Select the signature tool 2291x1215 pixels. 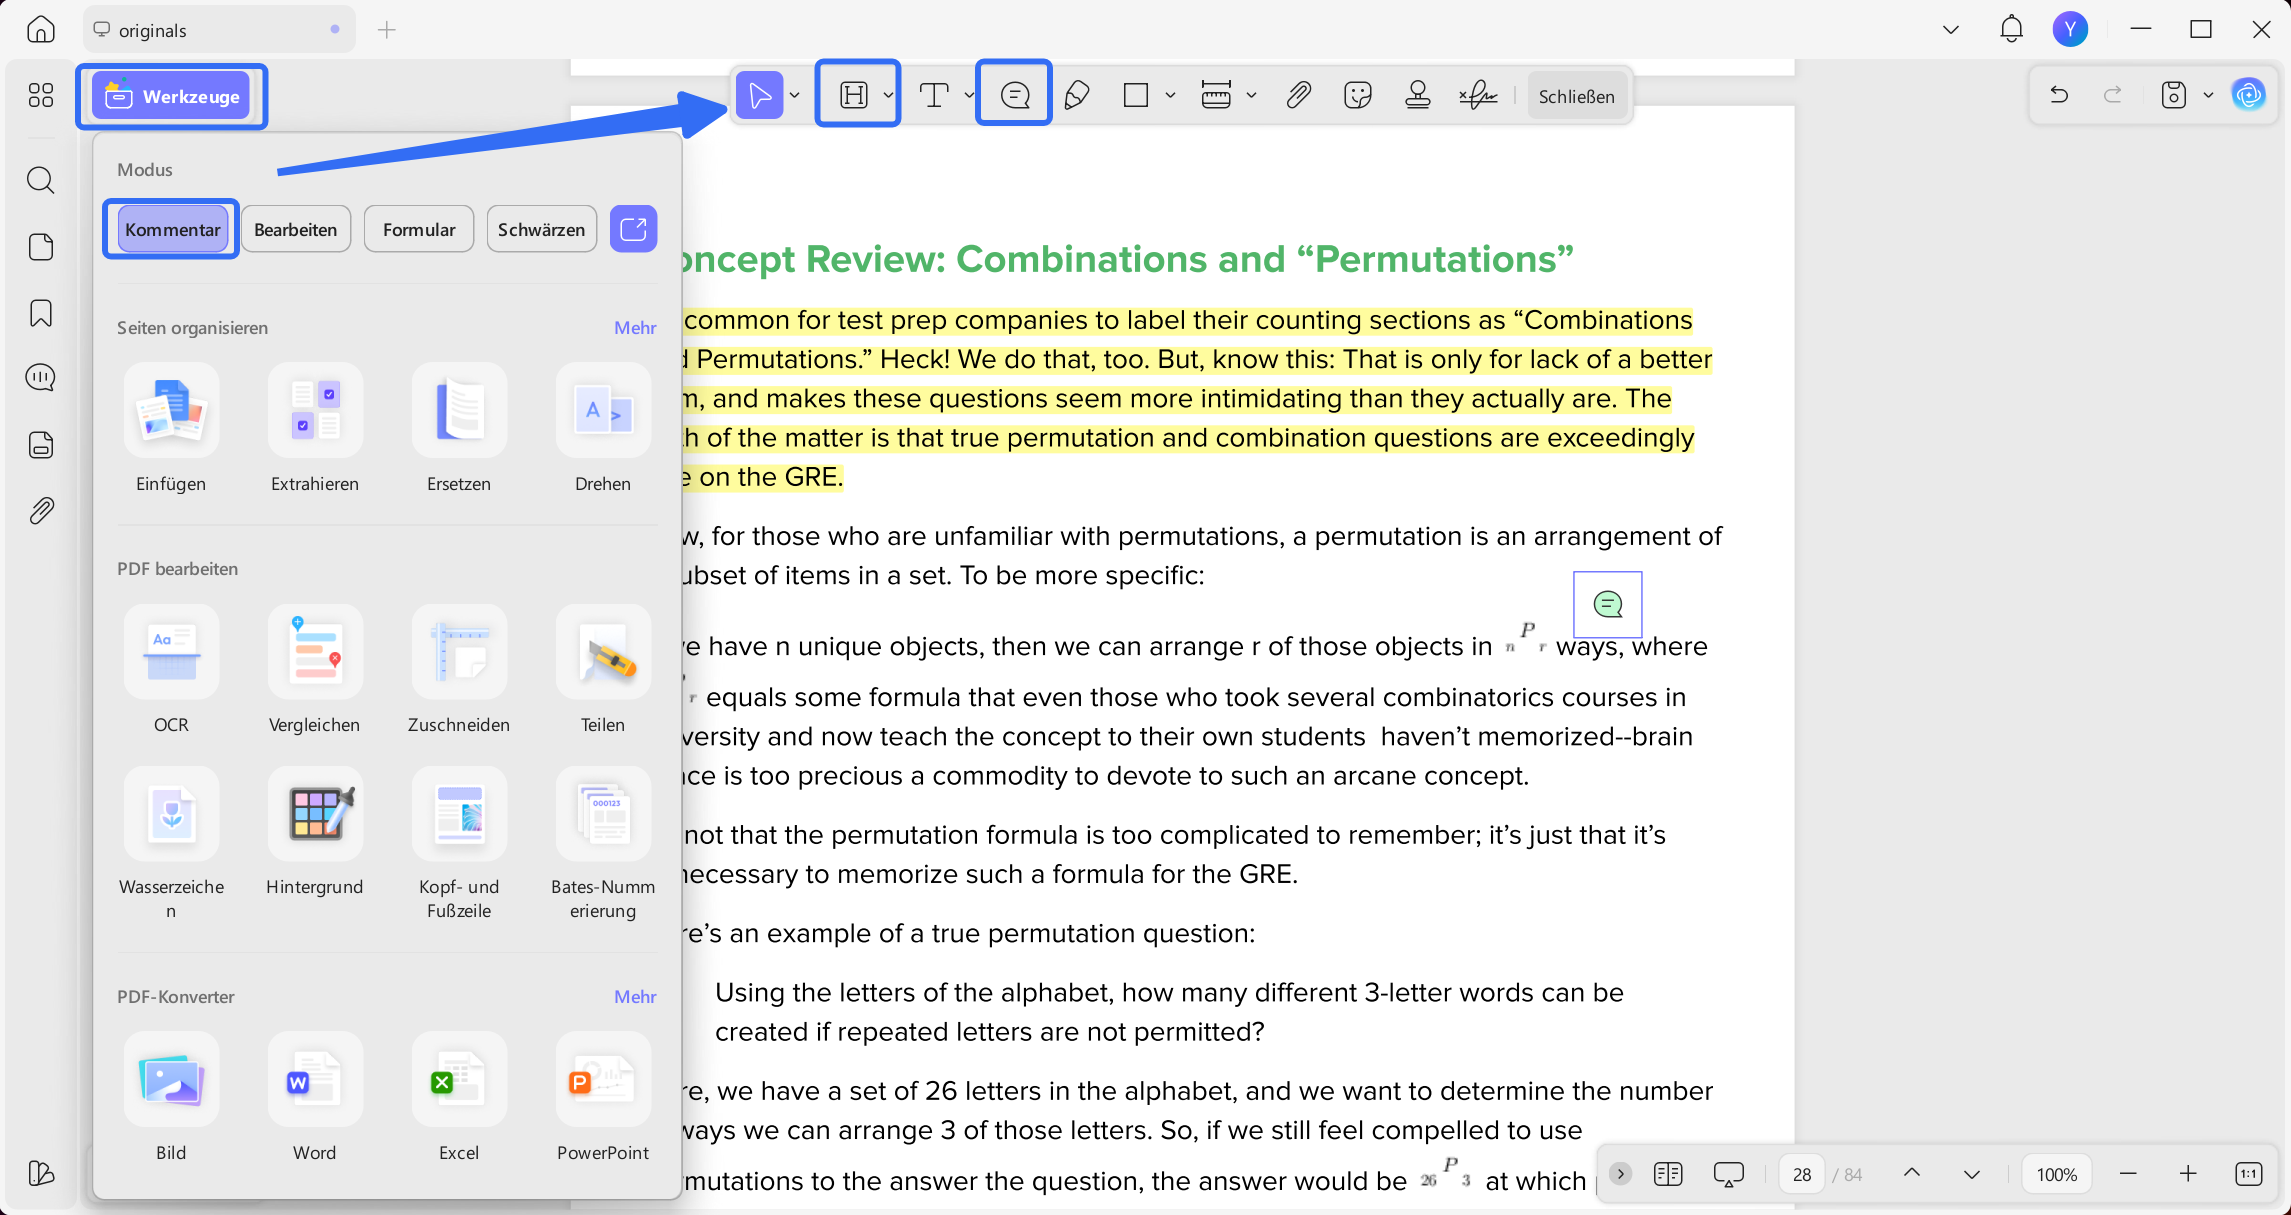[1478, 95]
